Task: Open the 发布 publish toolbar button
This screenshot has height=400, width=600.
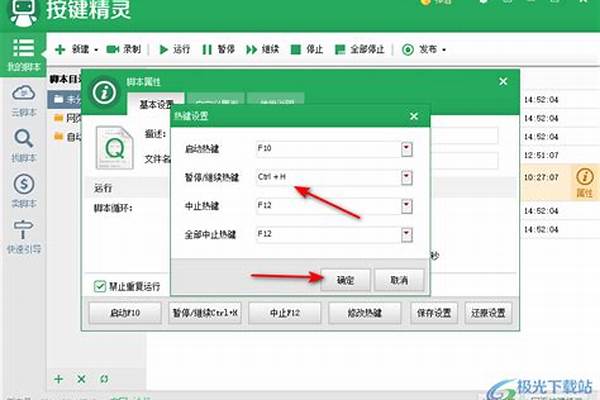Action: (x=419, y=49)
